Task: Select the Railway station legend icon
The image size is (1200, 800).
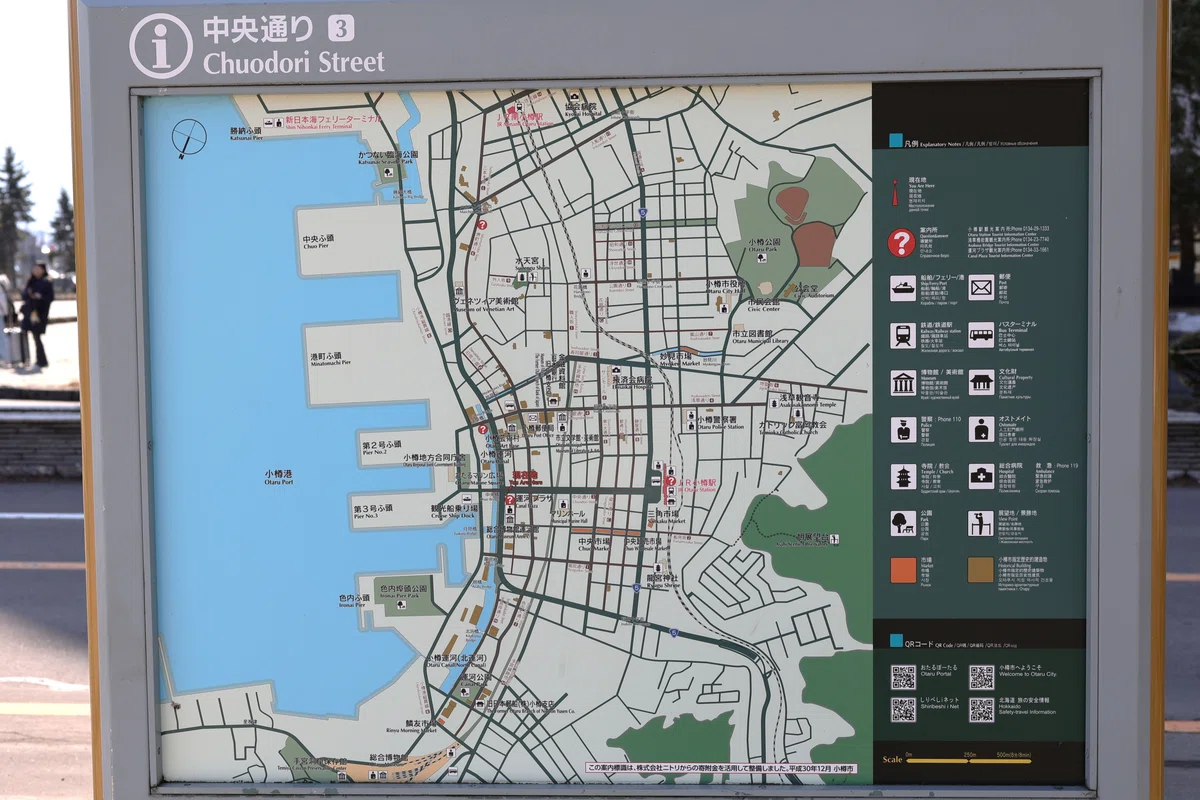Action: pyautogui.click(x=903, y=335)
